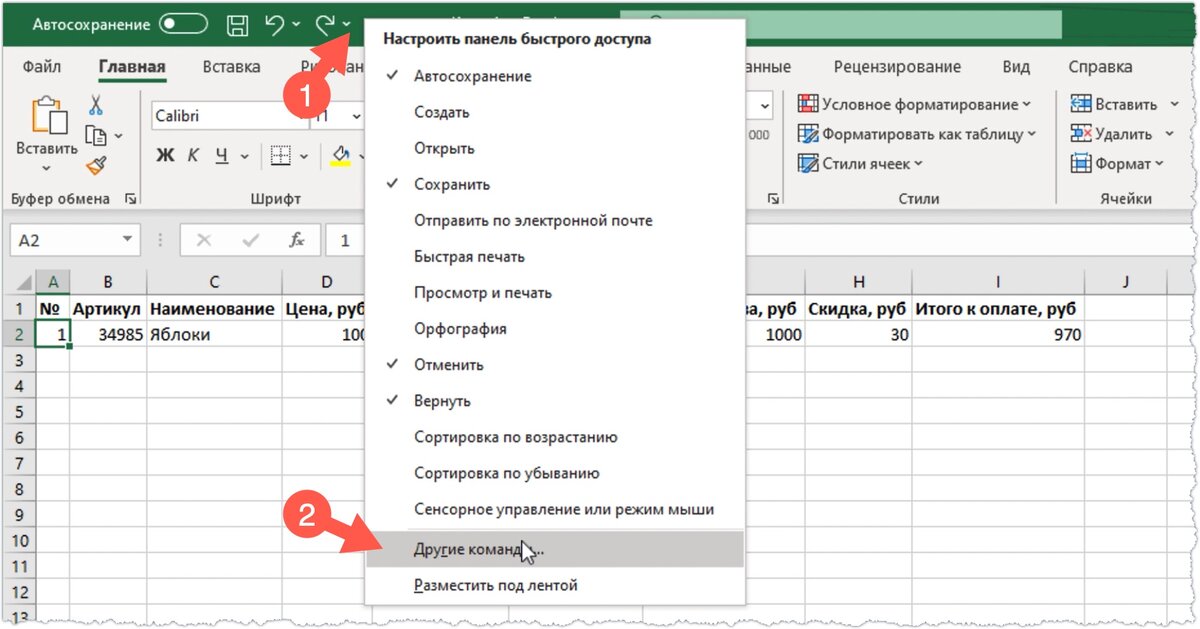Screen dimensions: 1200x629
Task: Expand the Copy options dropdown arrow
Action: (118, 136)
